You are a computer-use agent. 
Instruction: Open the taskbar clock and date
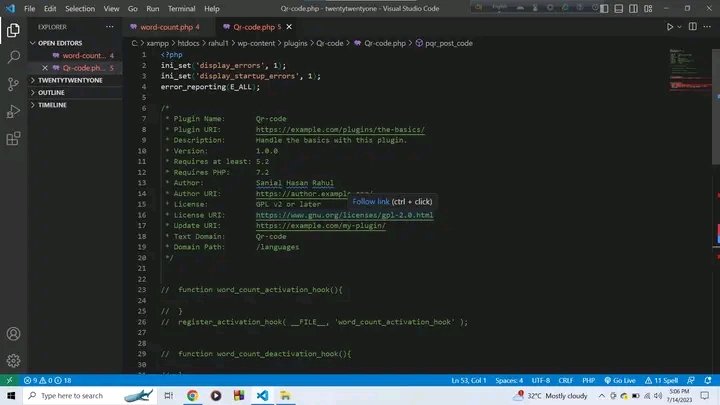[x=679, y=395]
